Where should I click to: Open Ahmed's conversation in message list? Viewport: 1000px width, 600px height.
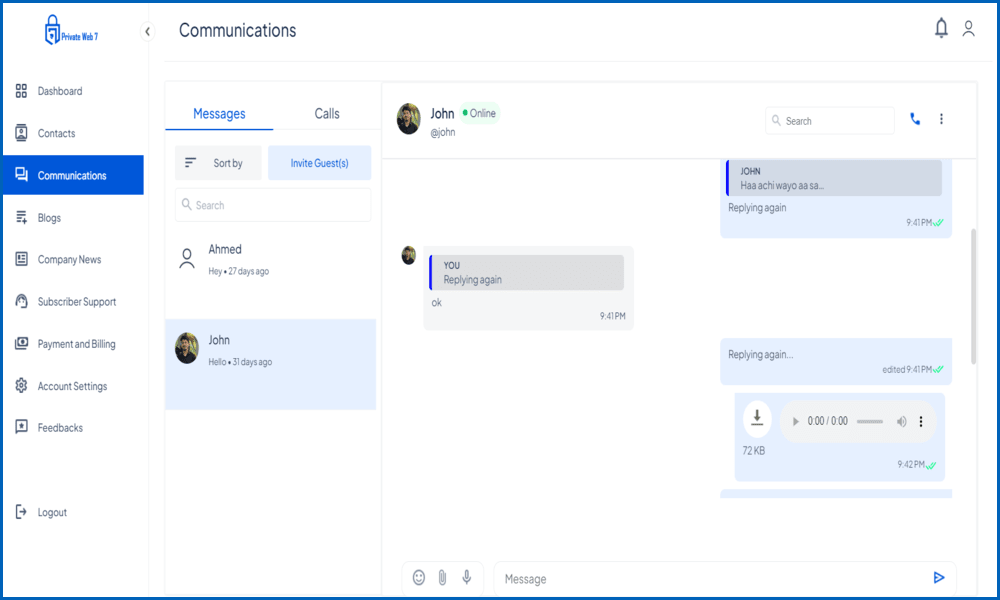coord(270,259)
